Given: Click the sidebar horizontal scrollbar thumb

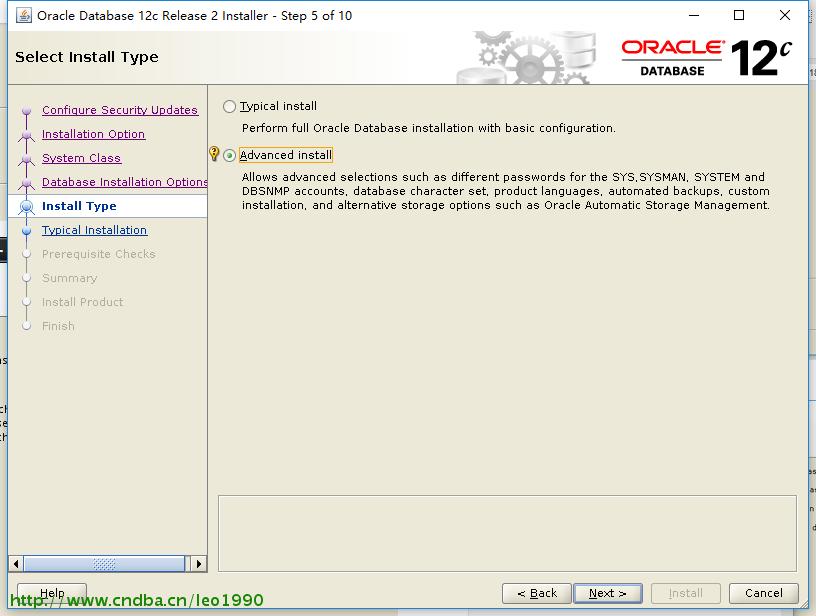Looking at the screenshot, I should (104, 564).
